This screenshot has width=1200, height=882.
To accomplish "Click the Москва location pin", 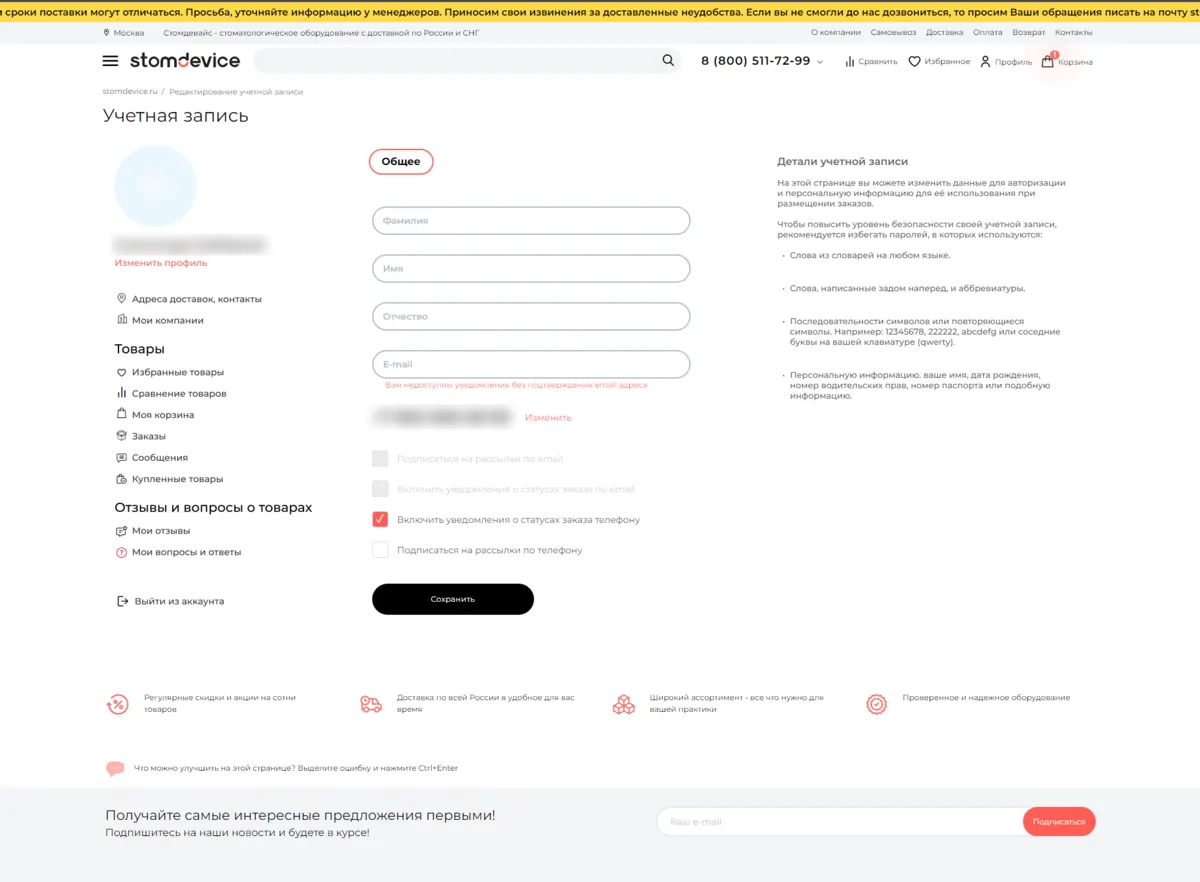I will (x=107, y=33).
